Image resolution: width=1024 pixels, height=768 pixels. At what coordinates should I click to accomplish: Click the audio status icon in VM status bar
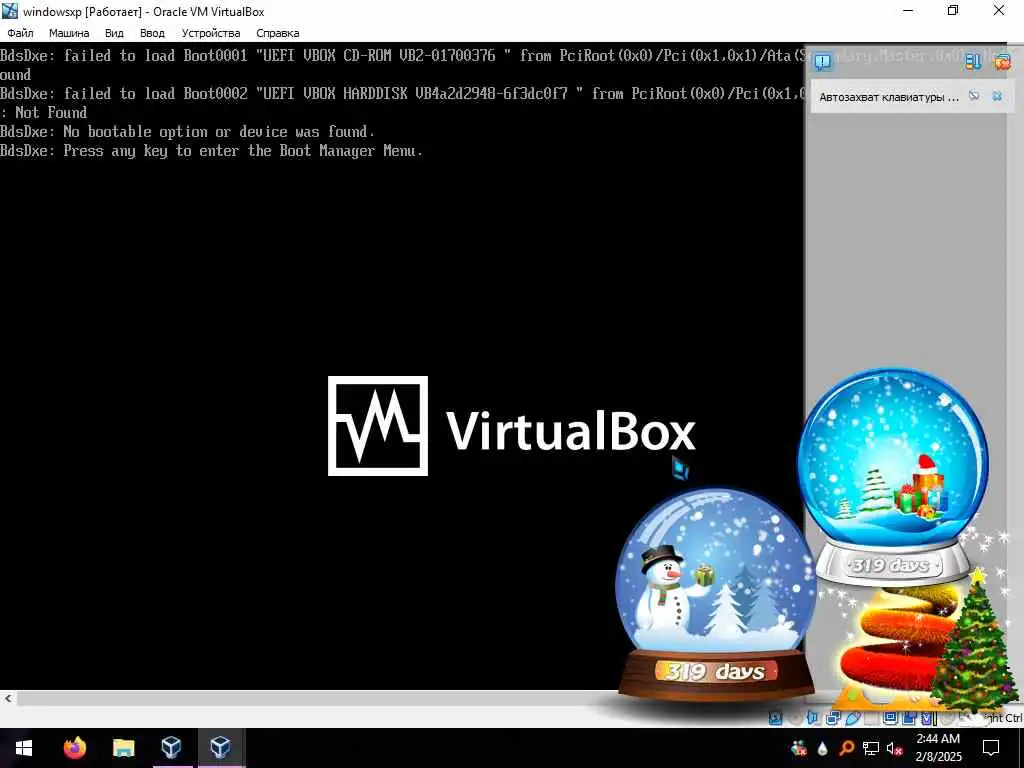812,718
